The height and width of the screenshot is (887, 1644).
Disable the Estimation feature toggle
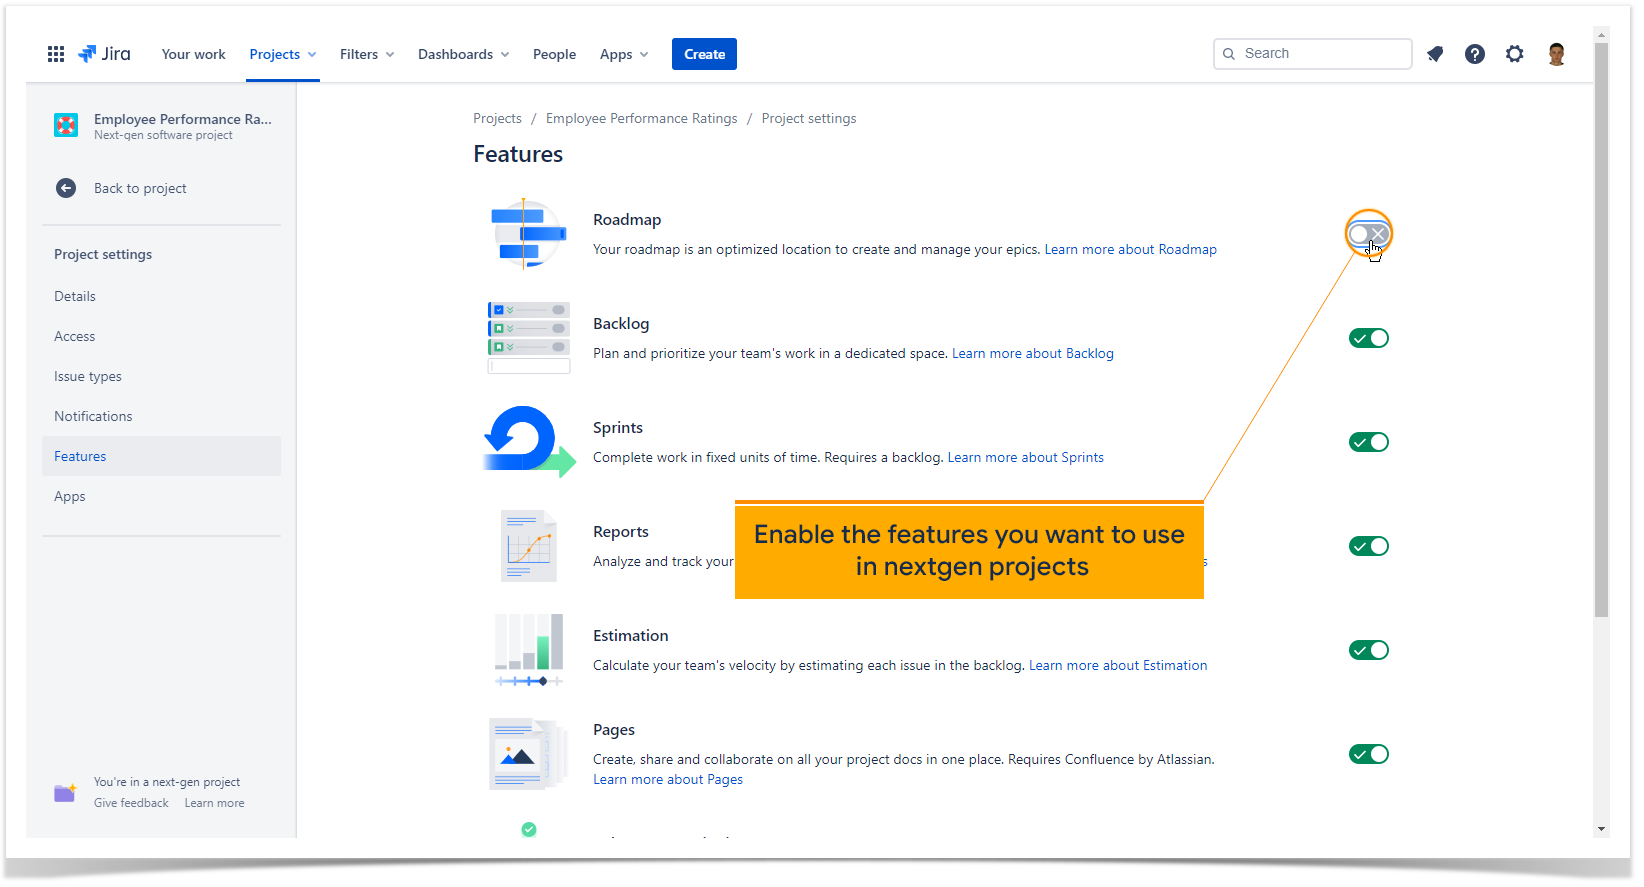click(x=1369, y=650)
